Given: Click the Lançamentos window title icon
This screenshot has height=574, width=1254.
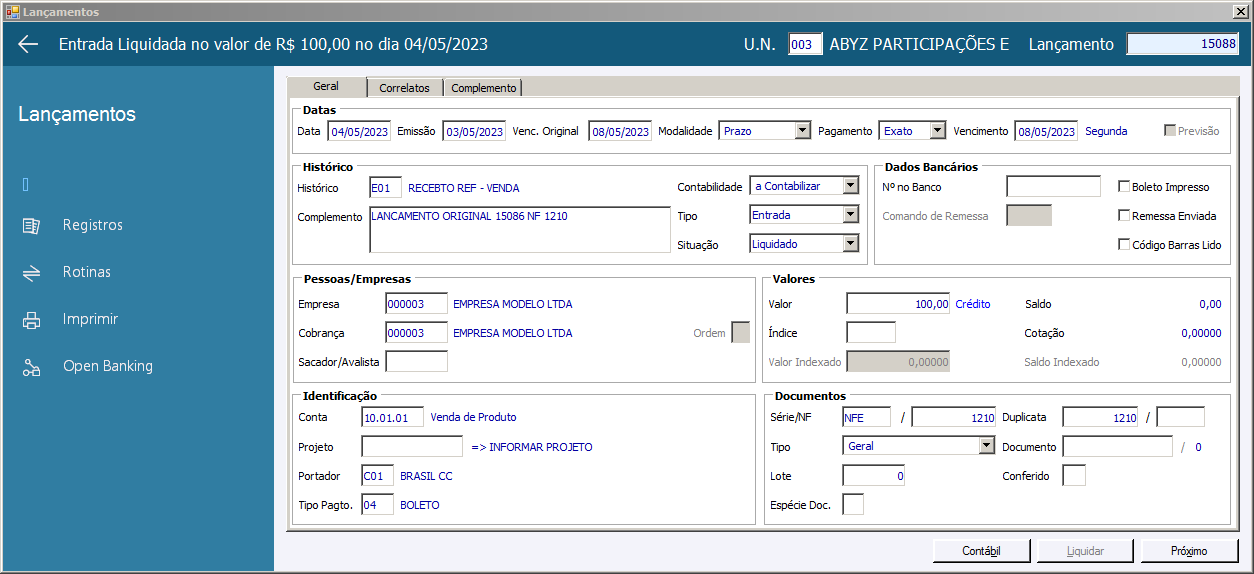Looking at the screenshot, I should tap(13, 11).
